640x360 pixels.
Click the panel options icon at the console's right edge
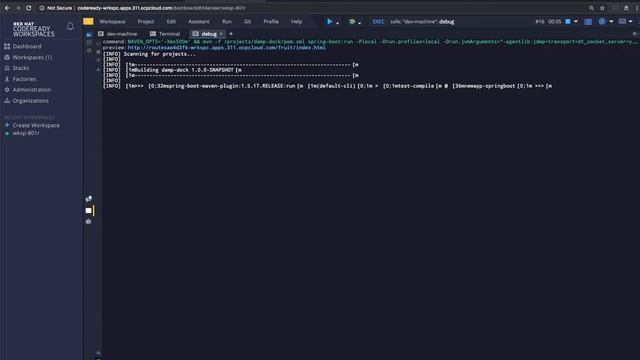[635, 34]
